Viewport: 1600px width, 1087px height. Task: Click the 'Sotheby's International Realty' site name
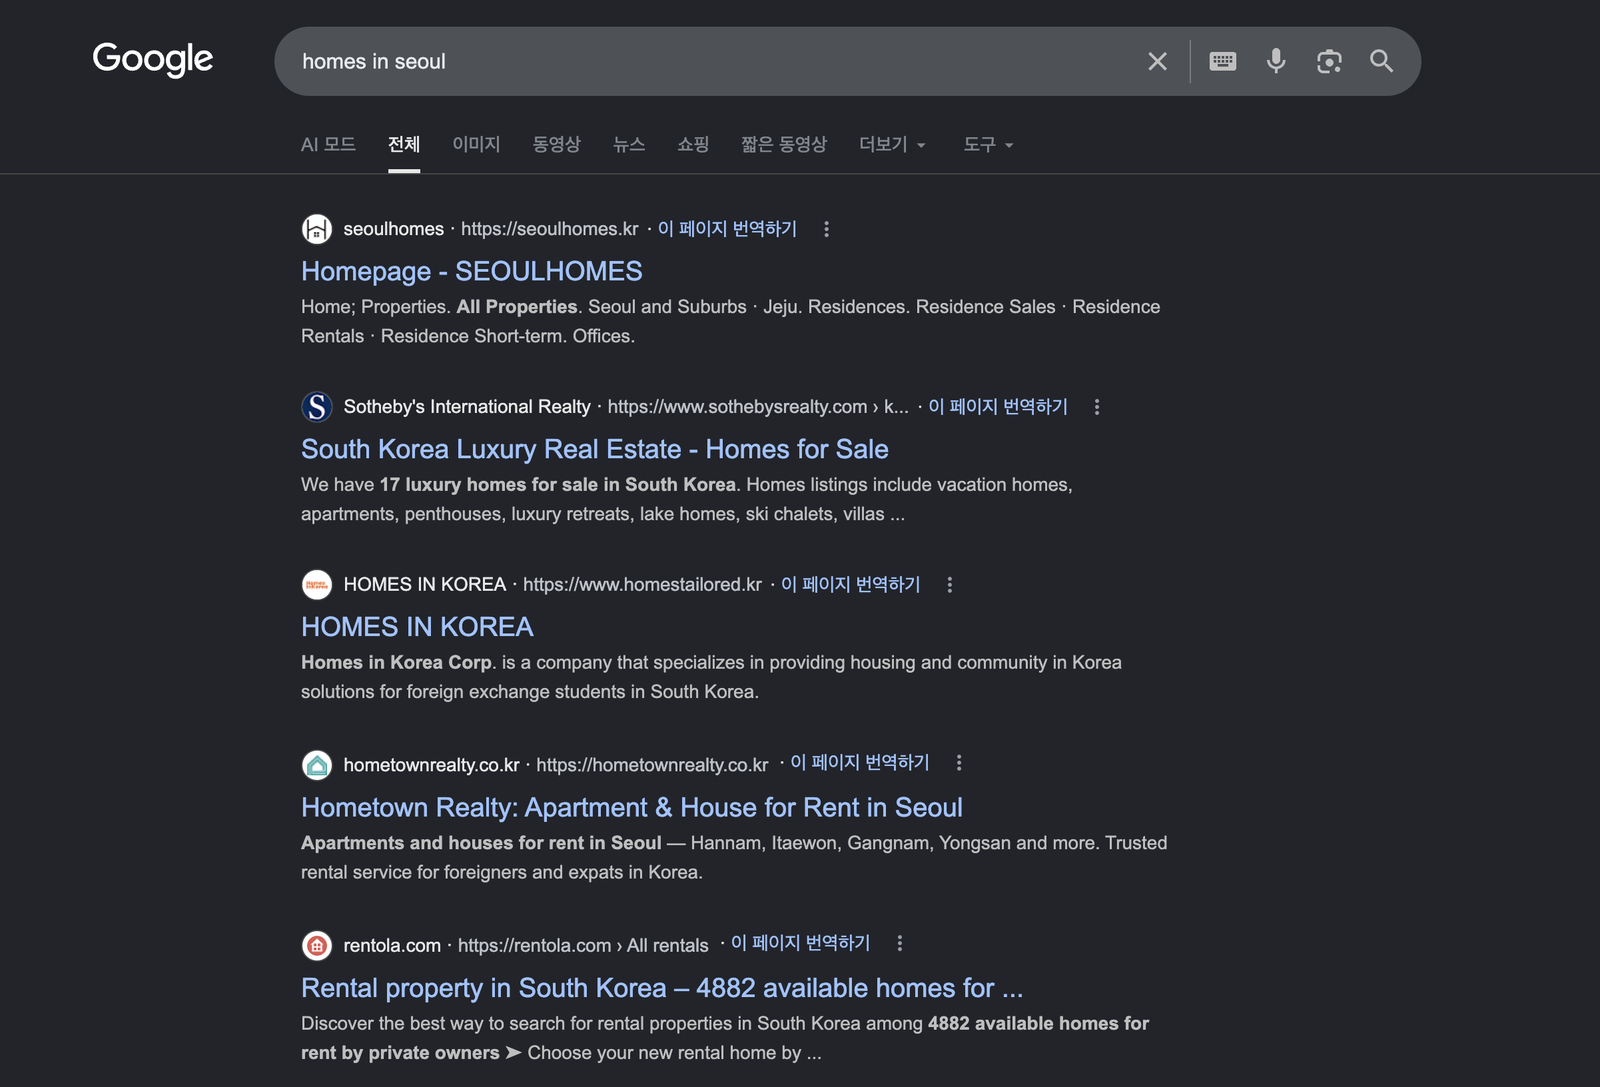point(467,407)
